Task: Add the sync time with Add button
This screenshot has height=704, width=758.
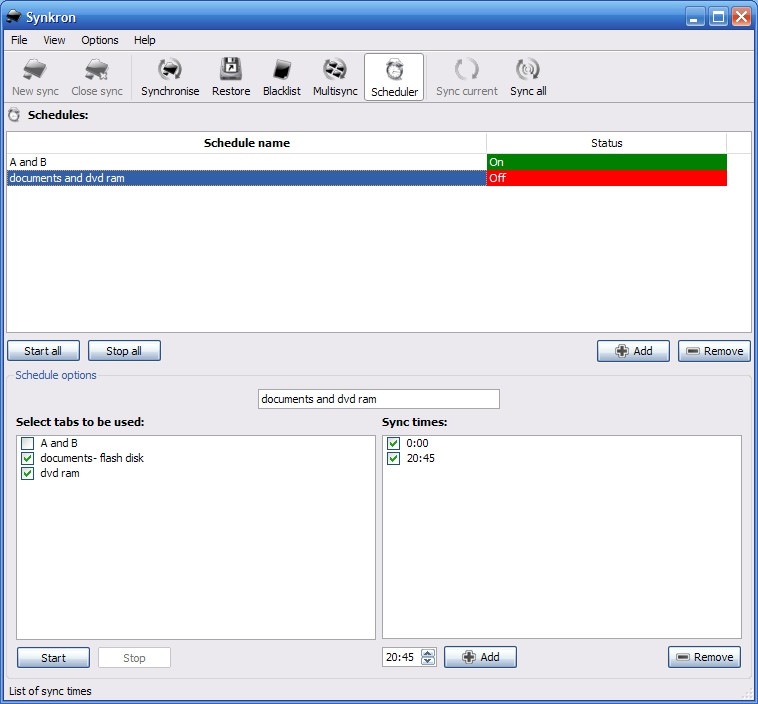Action: coord(480,657)
